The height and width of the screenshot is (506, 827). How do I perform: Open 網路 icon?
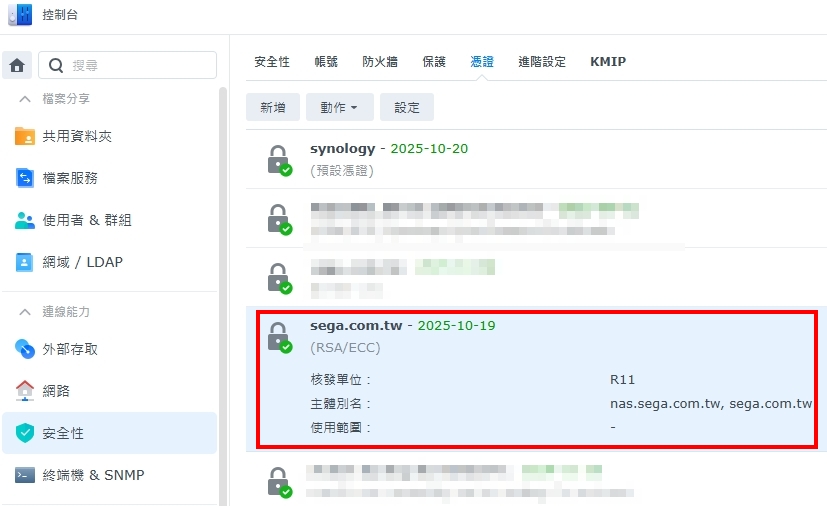point(25,390)
